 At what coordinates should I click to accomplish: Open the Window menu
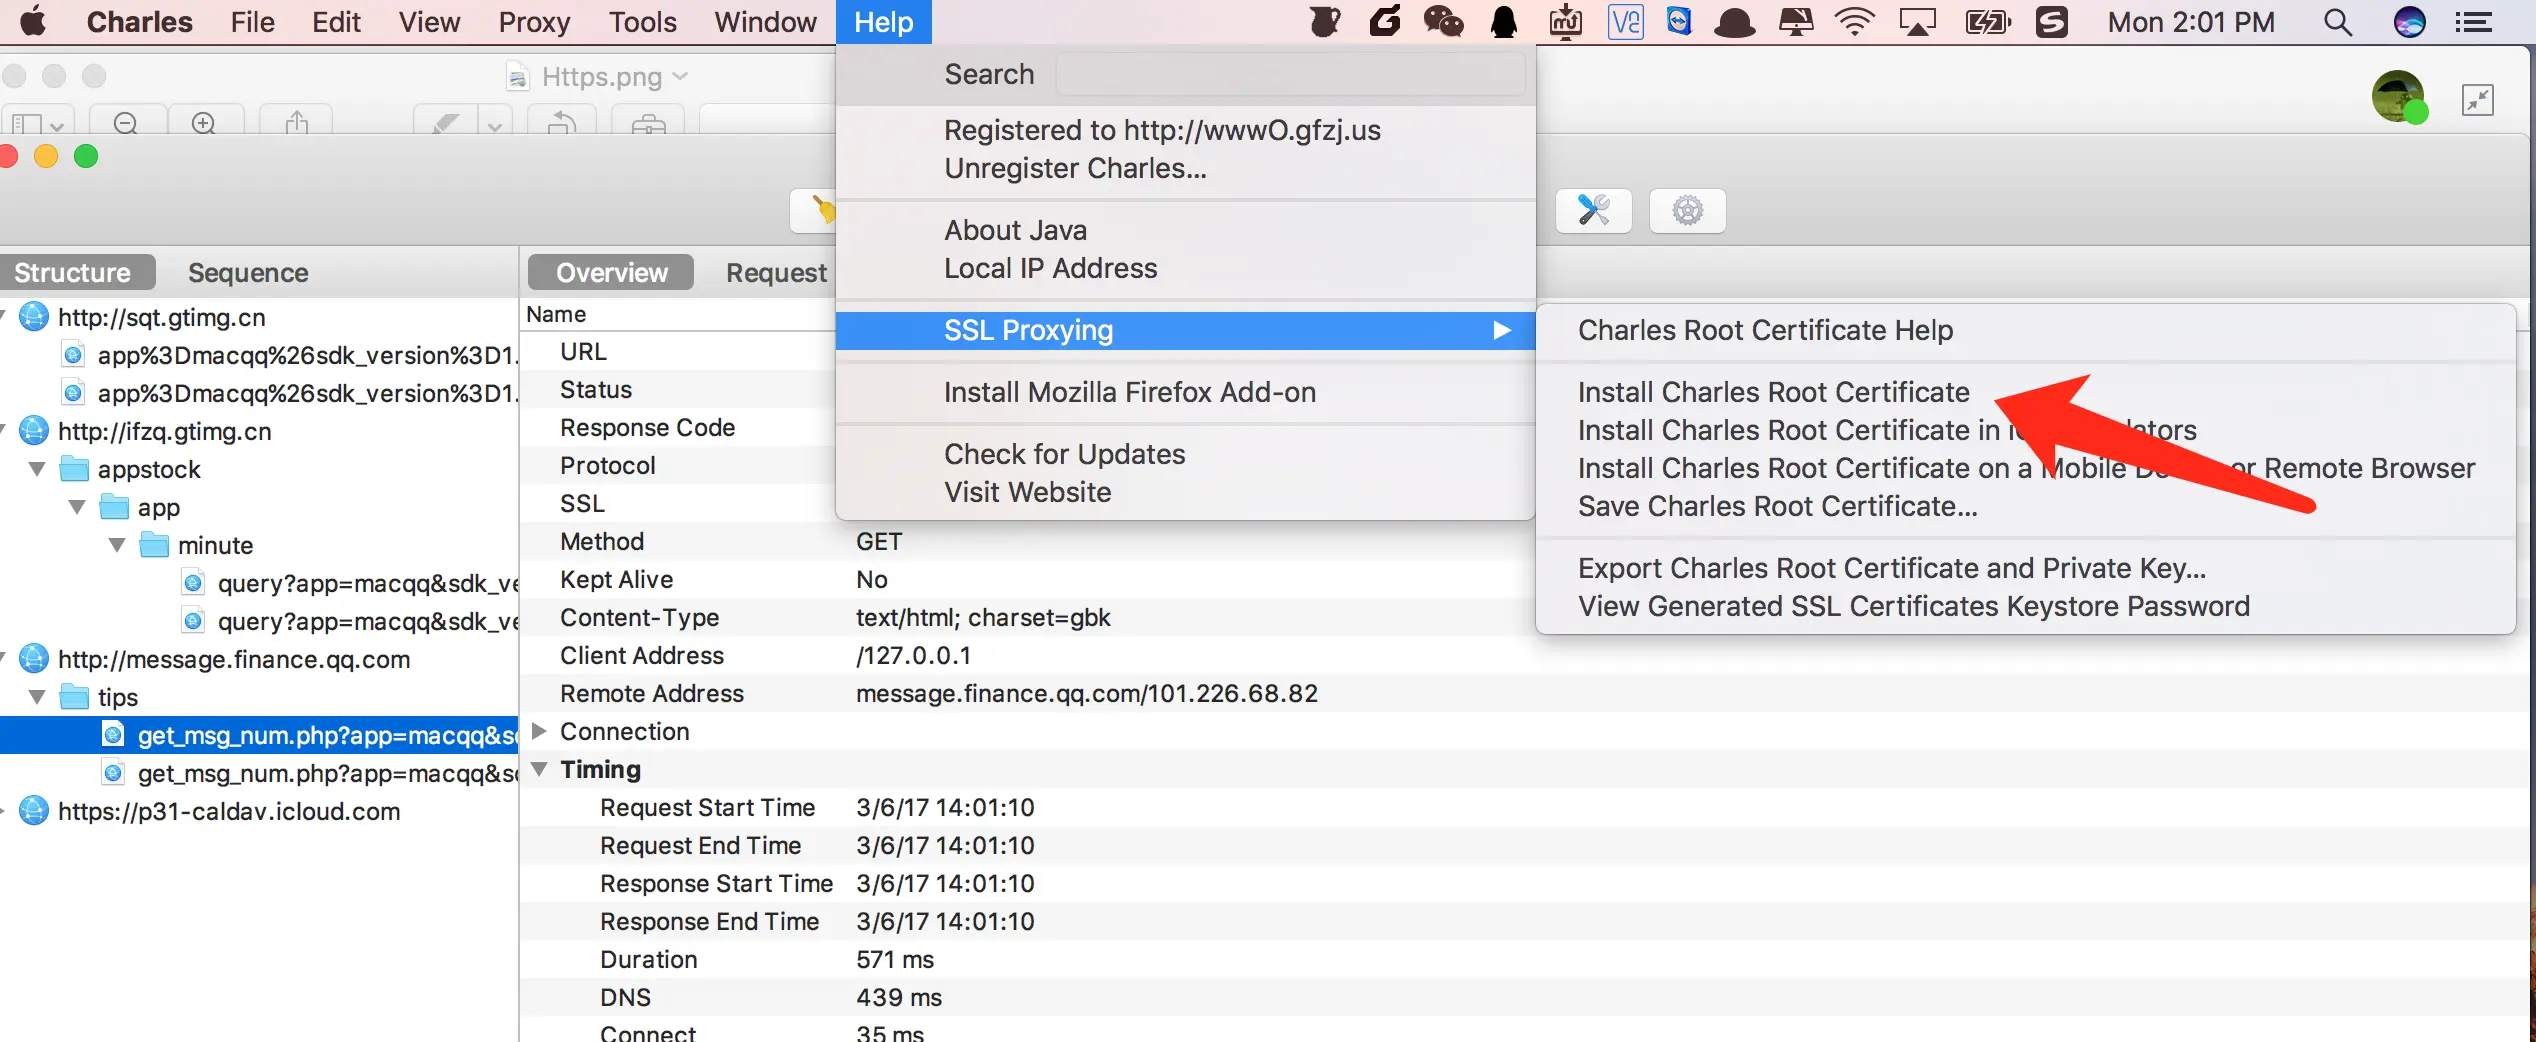tap(765, 22)
